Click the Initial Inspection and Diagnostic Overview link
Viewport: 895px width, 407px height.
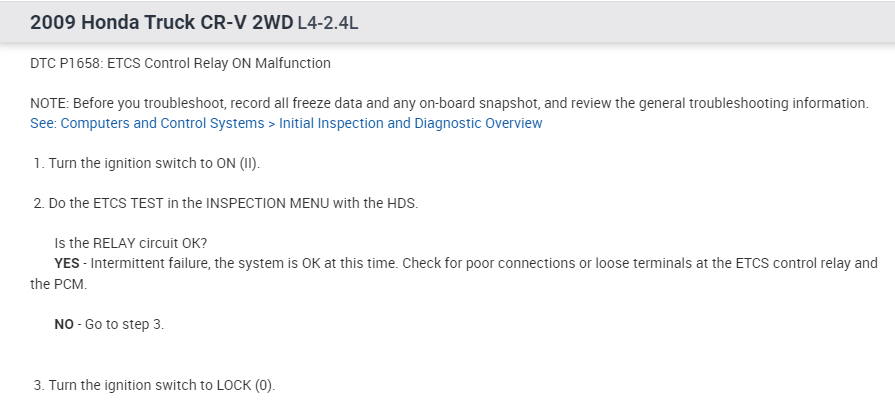410,123
